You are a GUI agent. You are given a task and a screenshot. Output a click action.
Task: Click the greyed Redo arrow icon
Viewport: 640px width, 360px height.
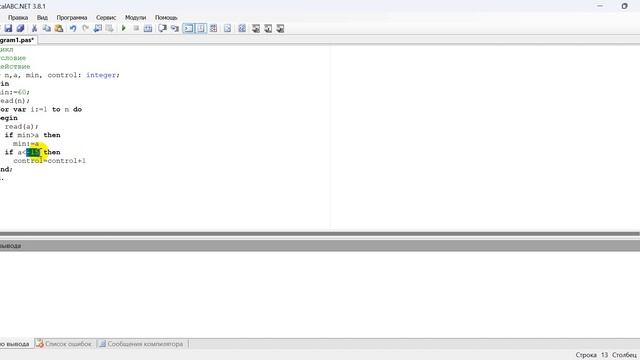(x=85, y=28)
